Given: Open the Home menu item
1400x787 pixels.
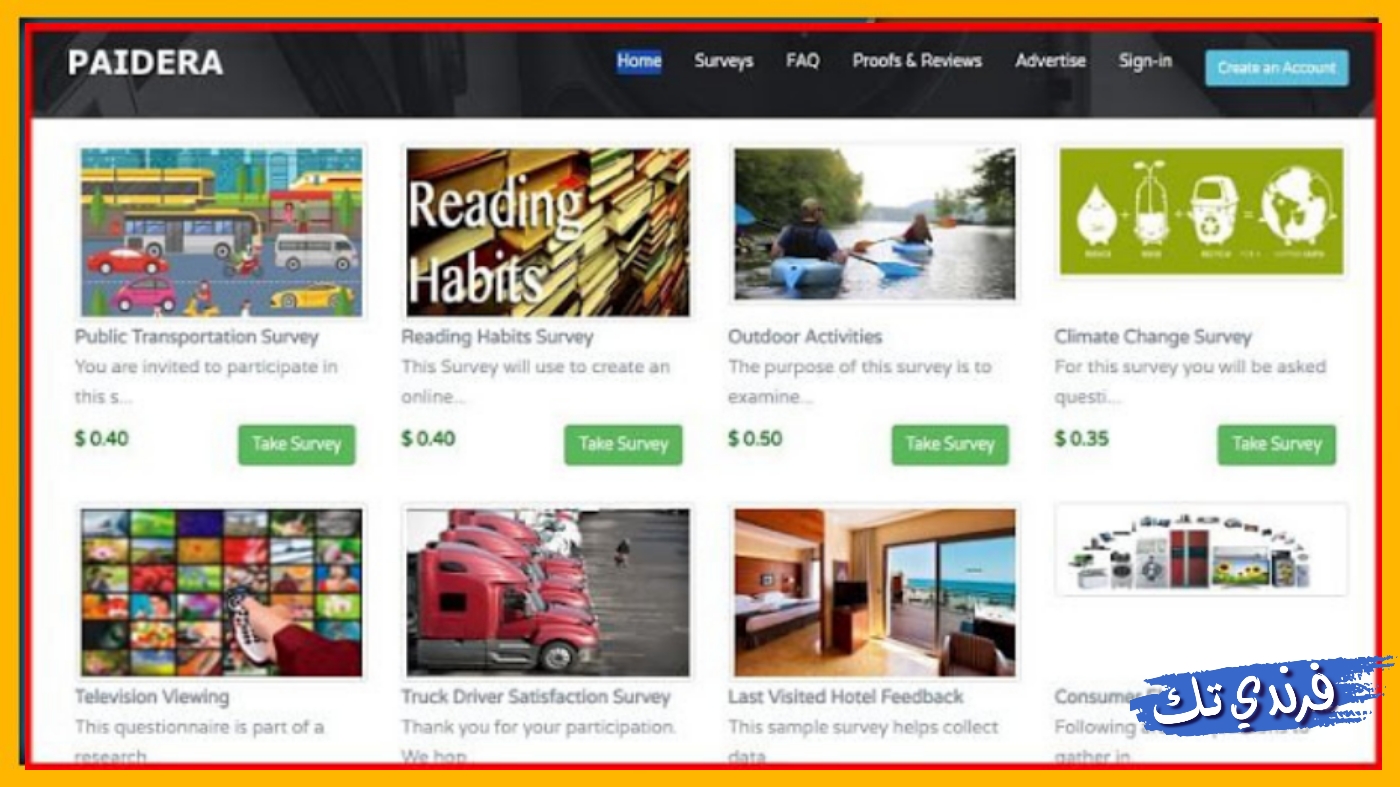Looking at the screenshot, I should pyautogui.click(x=639, y=61).
